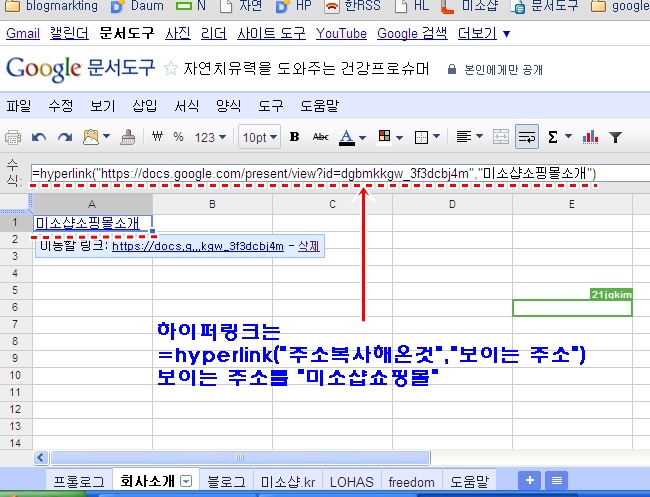
Task: Click the horizontal scrollbar left arrow
Action: [x=40, y=457]
